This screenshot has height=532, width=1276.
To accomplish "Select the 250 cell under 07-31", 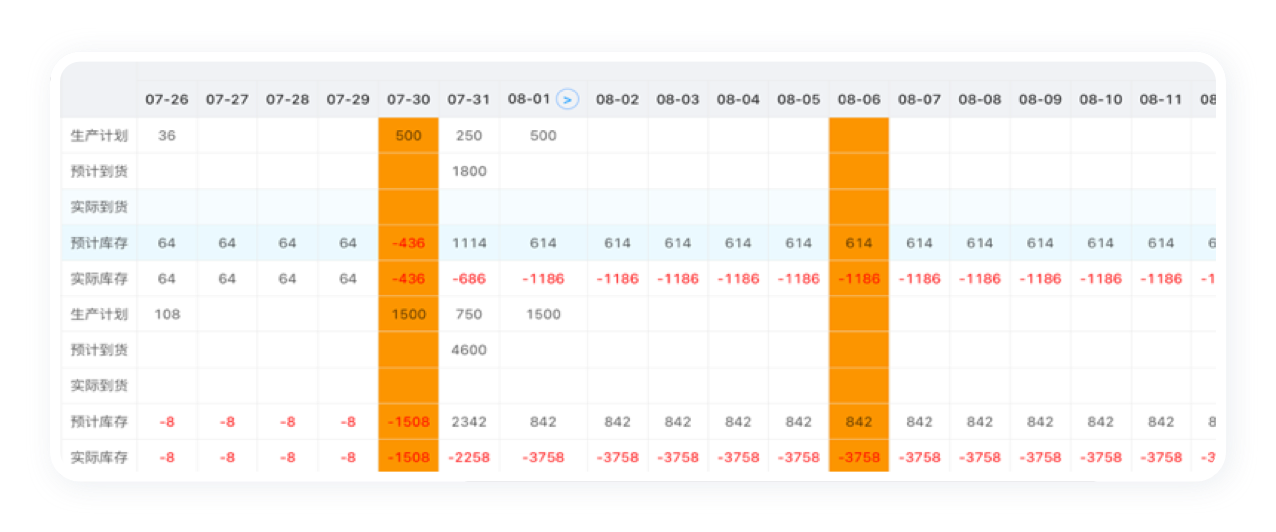I will [469, 135].
